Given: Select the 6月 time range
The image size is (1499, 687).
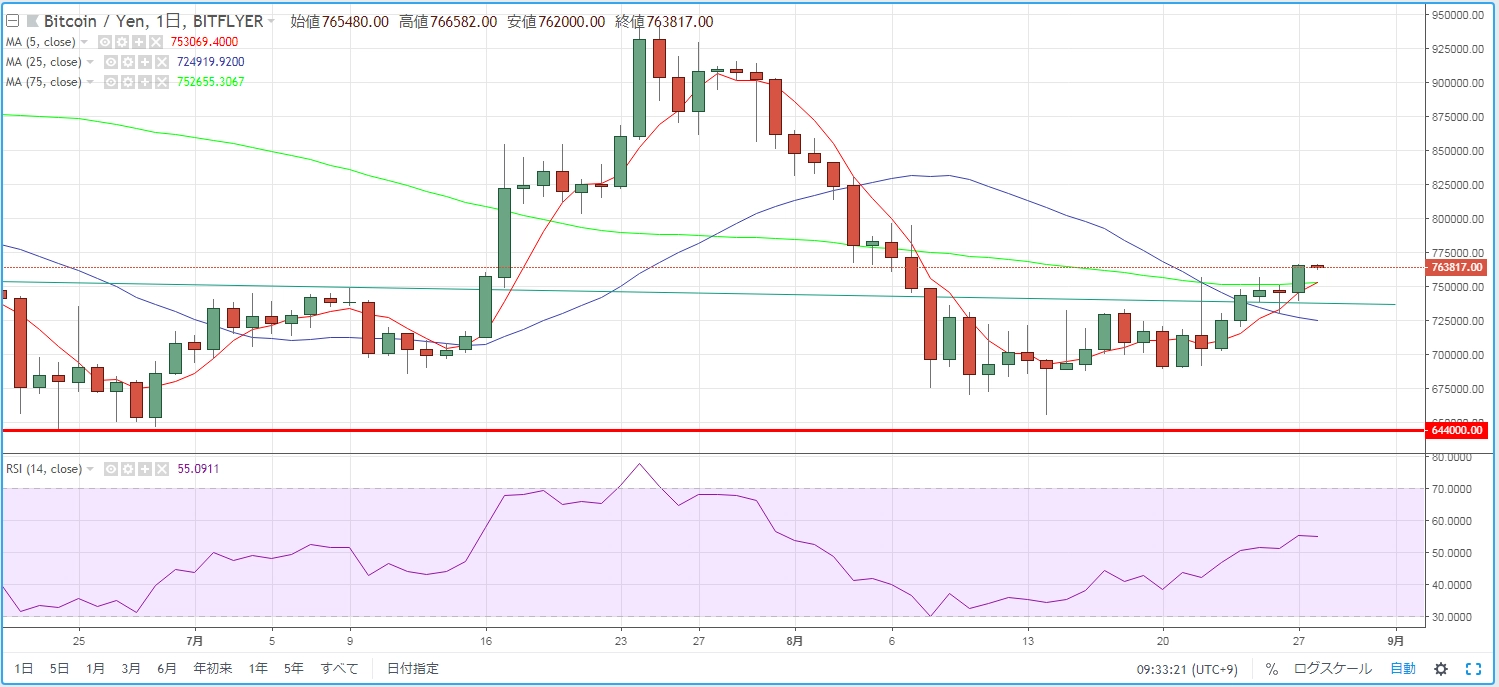Looking at the screenshot, I should 167,669.
